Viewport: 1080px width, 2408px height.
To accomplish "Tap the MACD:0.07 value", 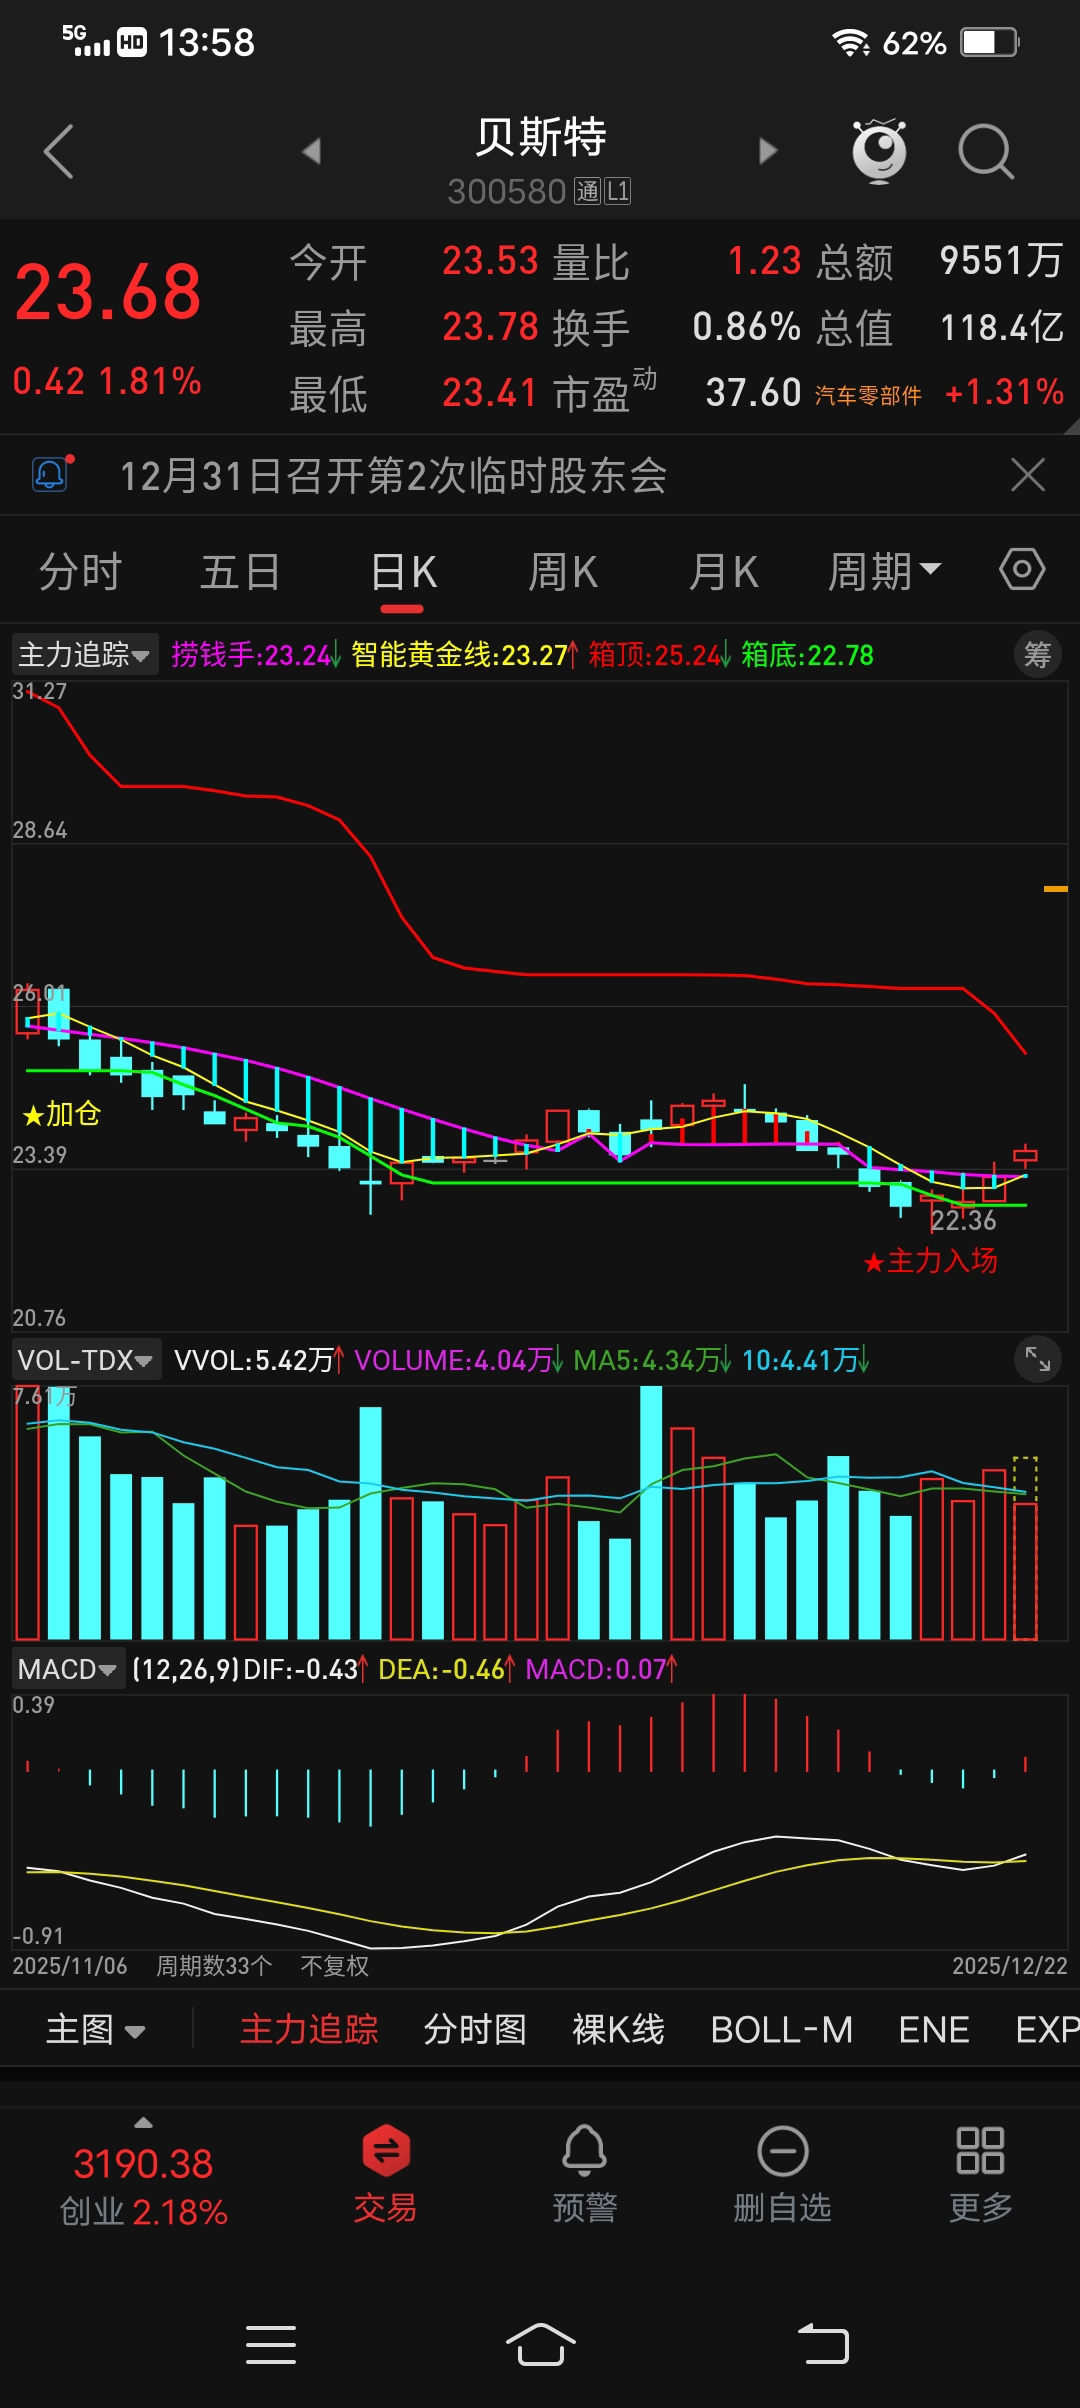I will 601,1669.
